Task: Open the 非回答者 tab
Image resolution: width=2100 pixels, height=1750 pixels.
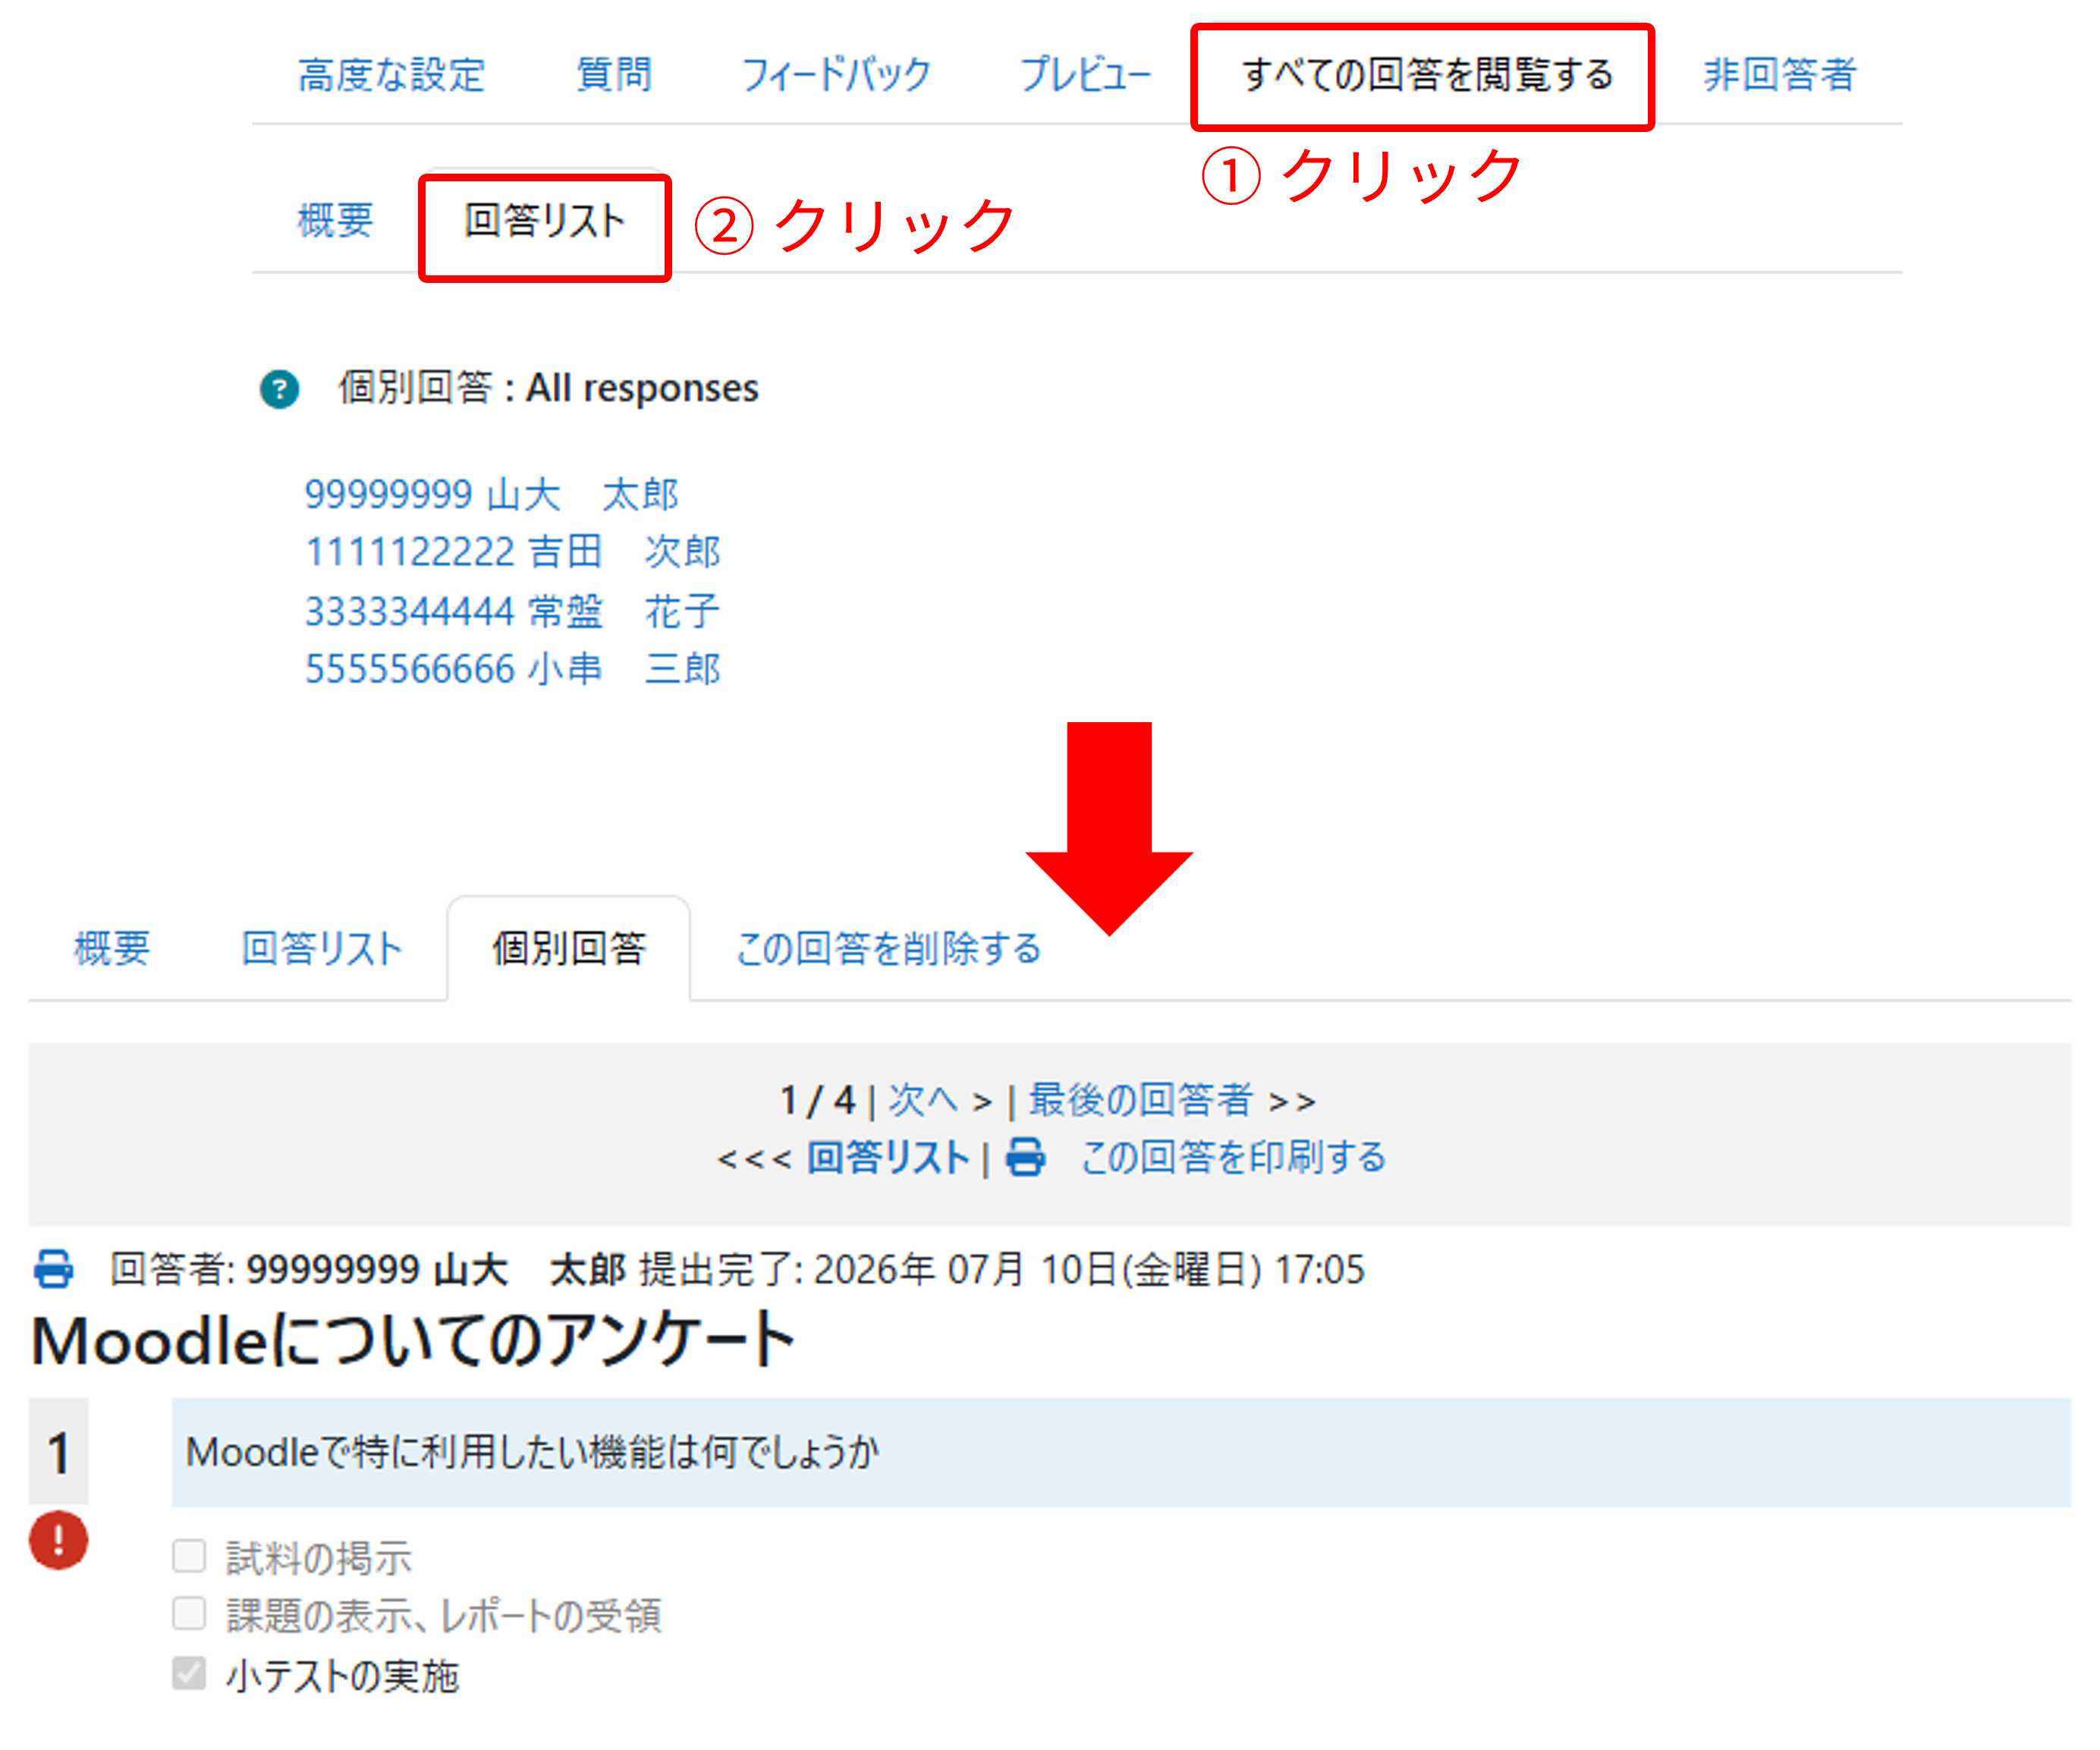Action: coord(1780,75)
